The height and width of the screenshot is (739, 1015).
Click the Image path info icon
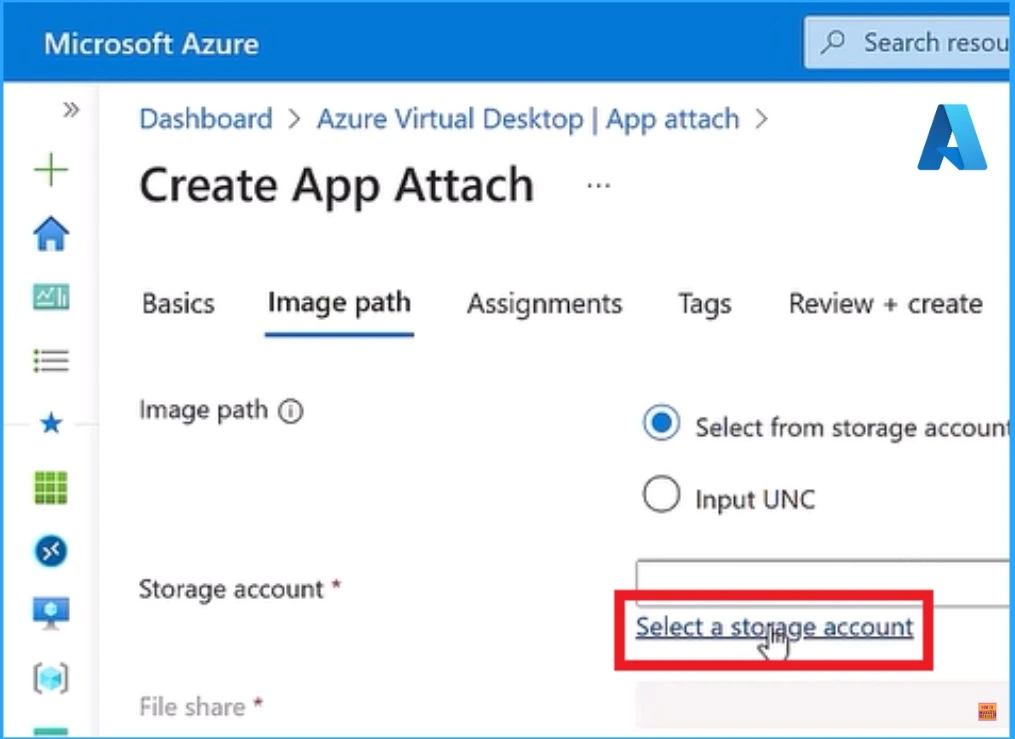pyautogui.click(x=291, y=411)
